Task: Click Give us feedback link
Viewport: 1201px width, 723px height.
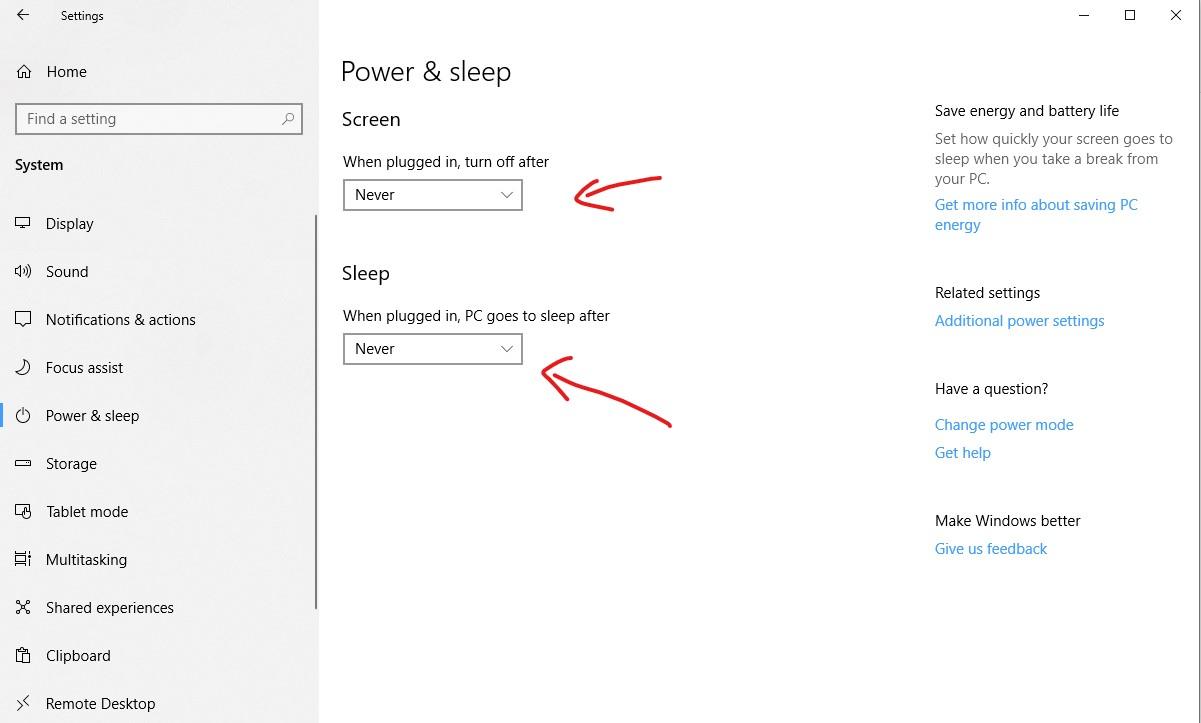Action: (991, 549)
